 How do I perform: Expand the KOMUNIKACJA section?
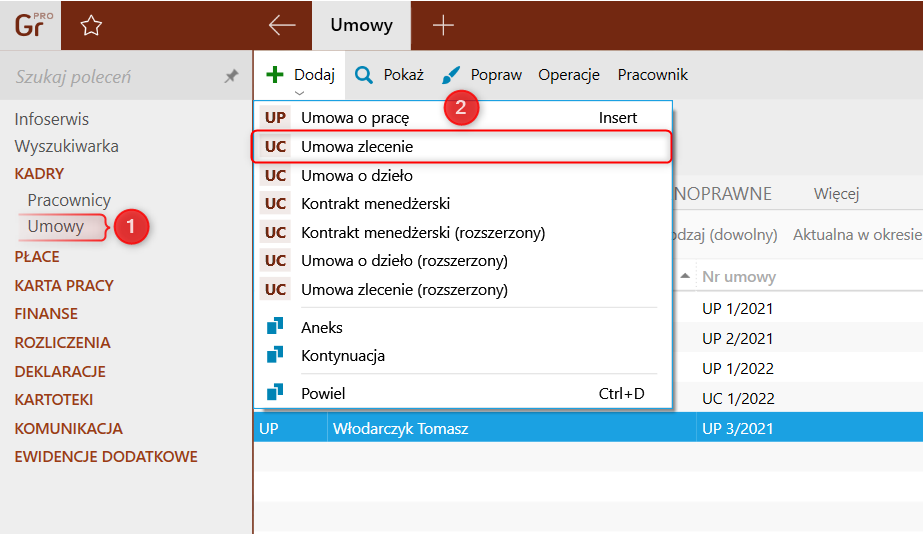point(68,429)
